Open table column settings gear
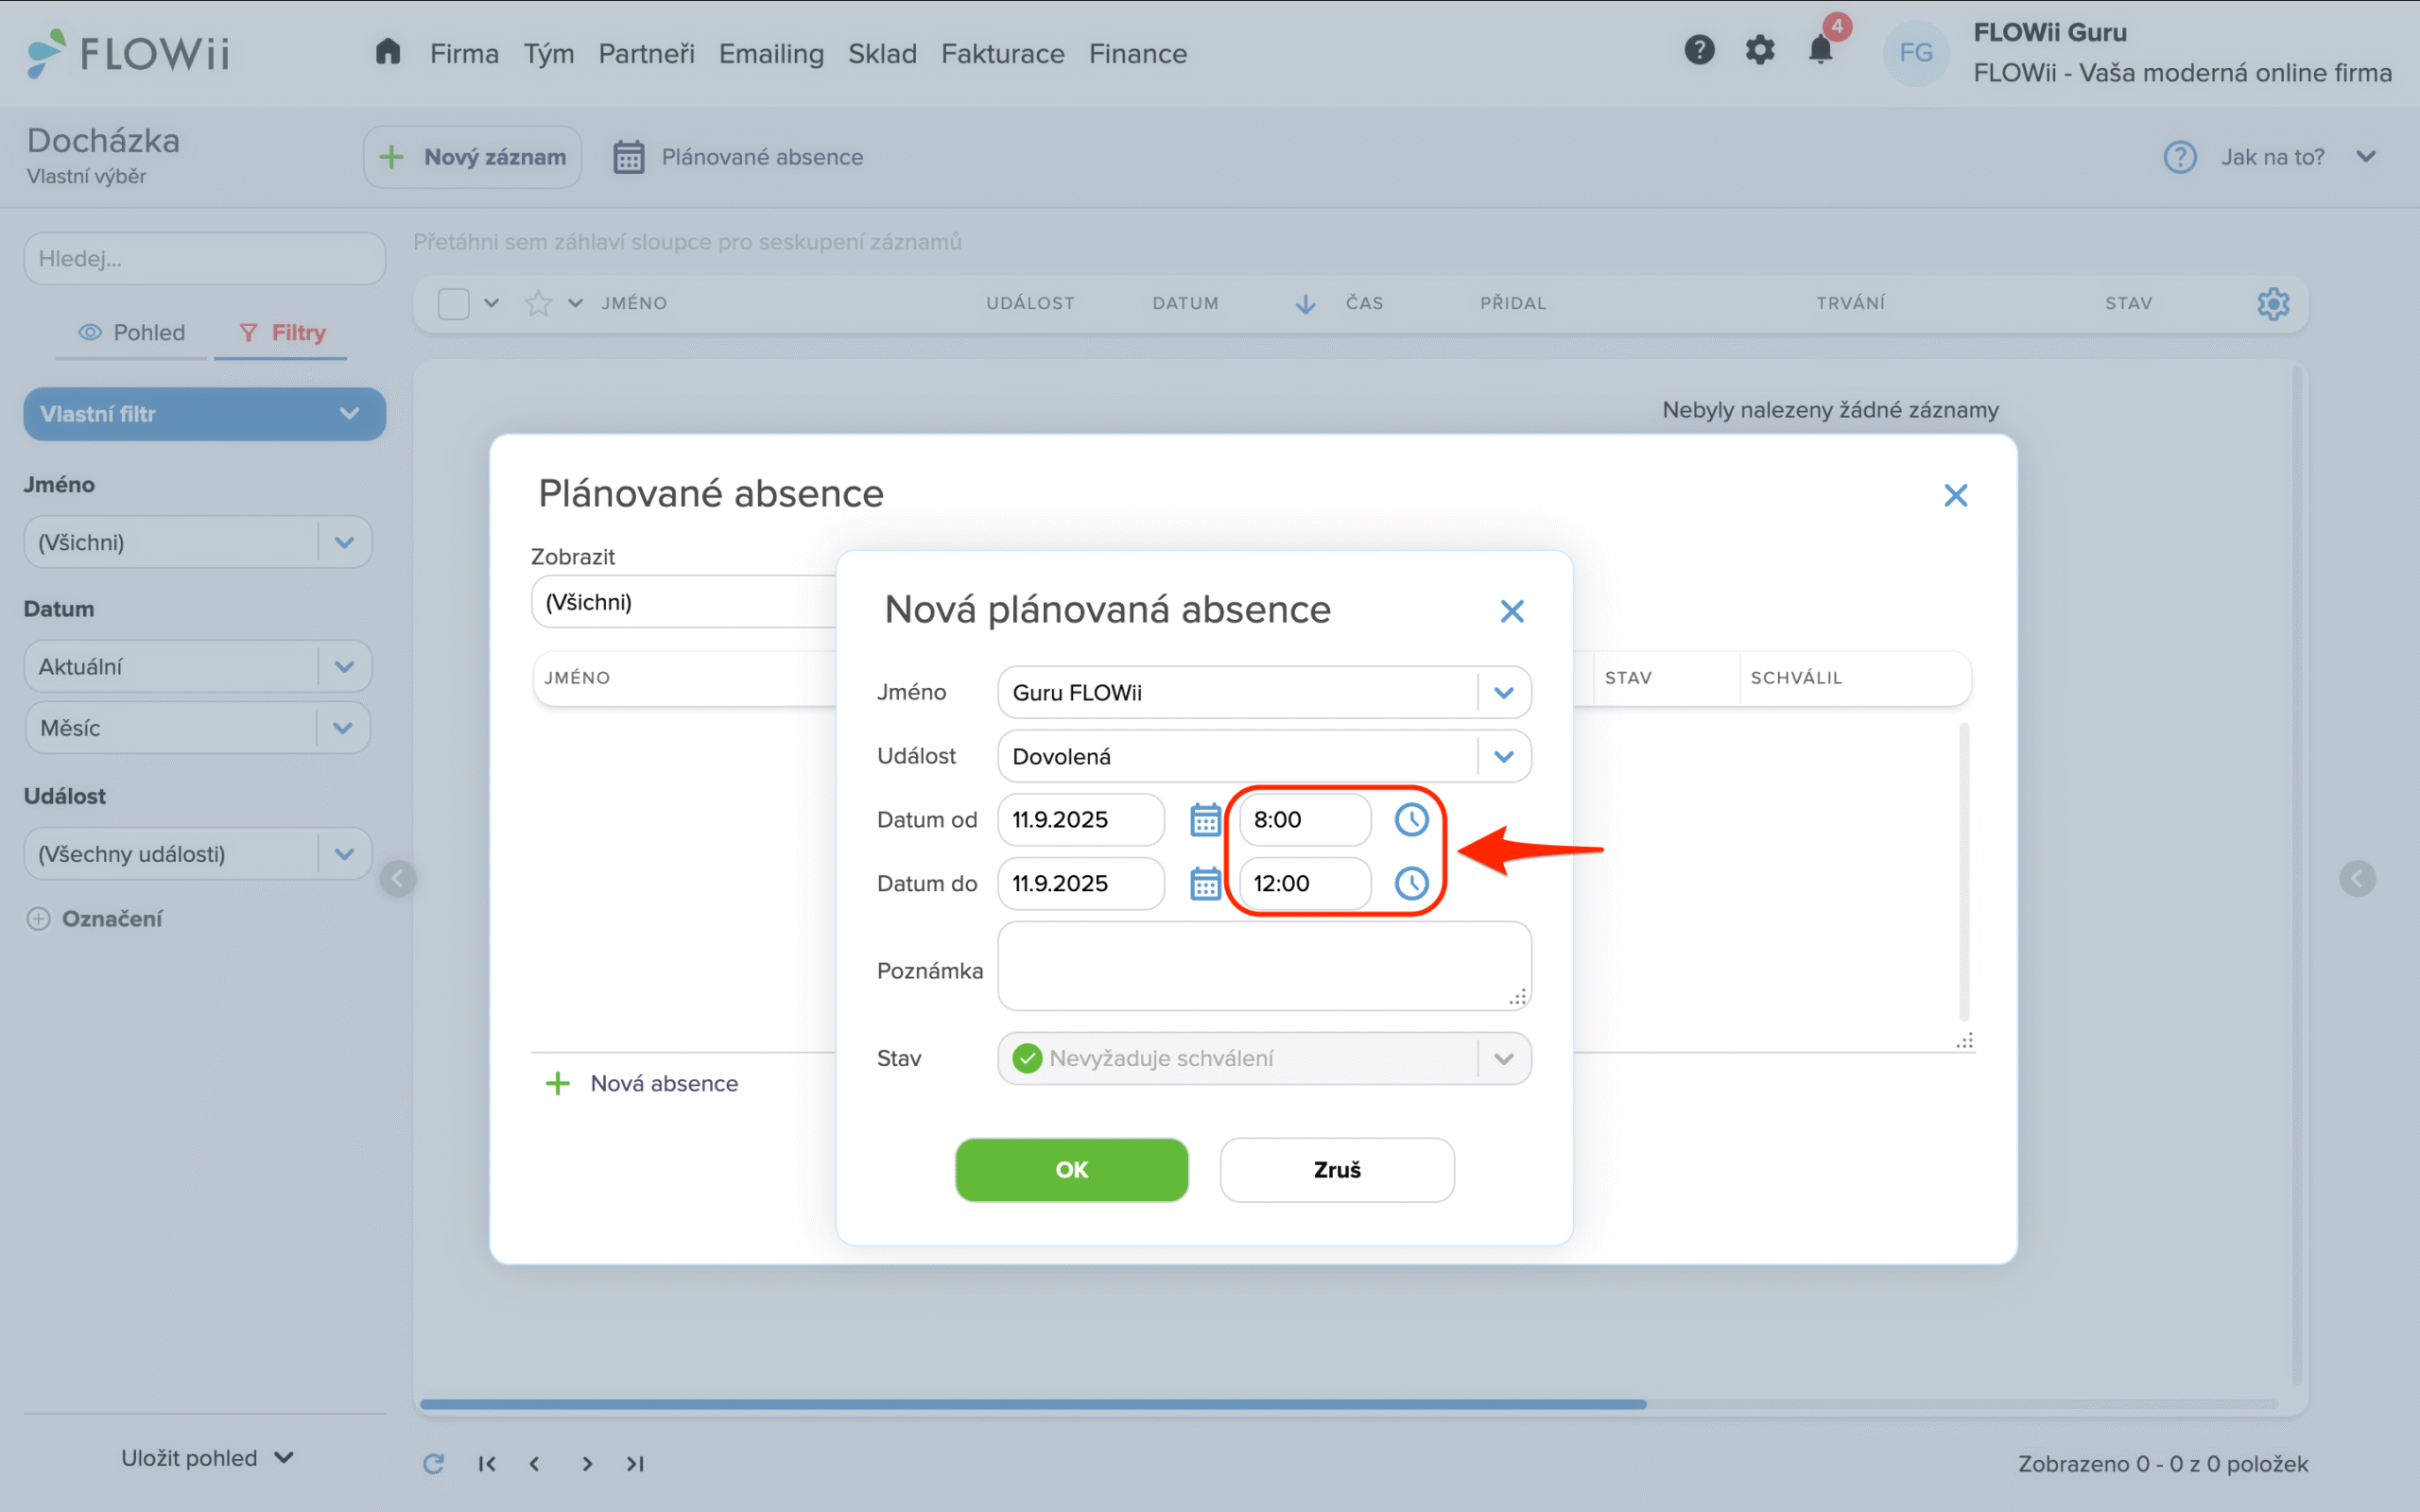2420x1512 pixels. pyautogui.click(x=2273, y=303)
